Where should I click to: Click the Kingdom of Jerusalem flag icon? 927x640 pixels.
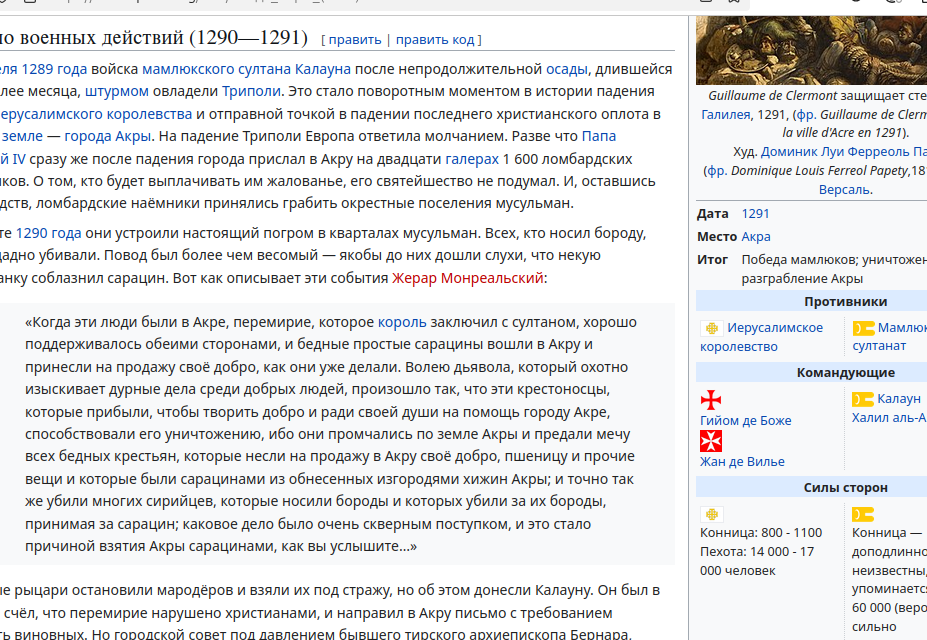click(x=711, y=328)
